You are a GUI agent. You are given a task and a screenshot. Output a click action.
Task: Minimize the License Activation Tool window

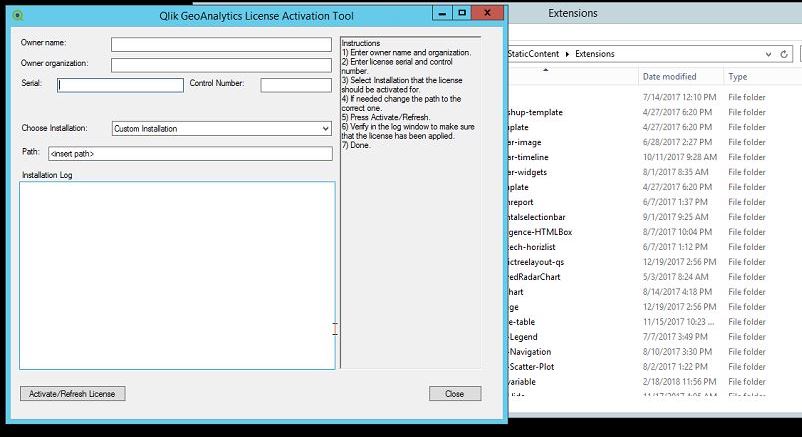(x=442, y=13)
